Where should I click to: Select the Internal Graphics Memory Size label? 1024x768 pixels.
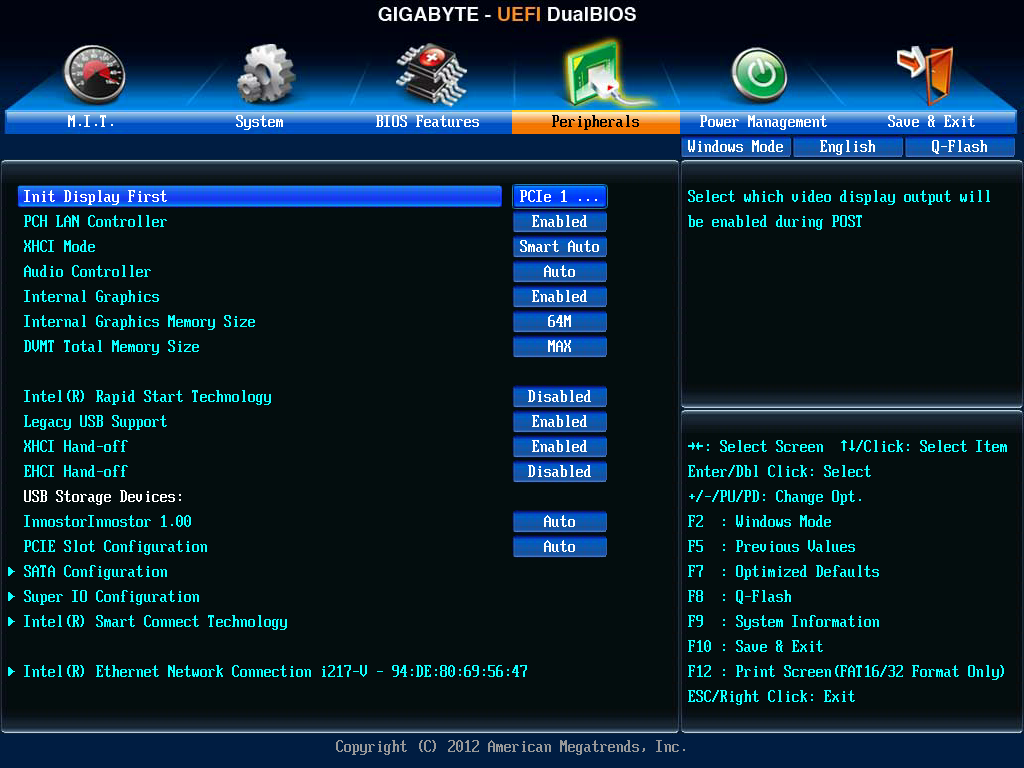point(139,321)
